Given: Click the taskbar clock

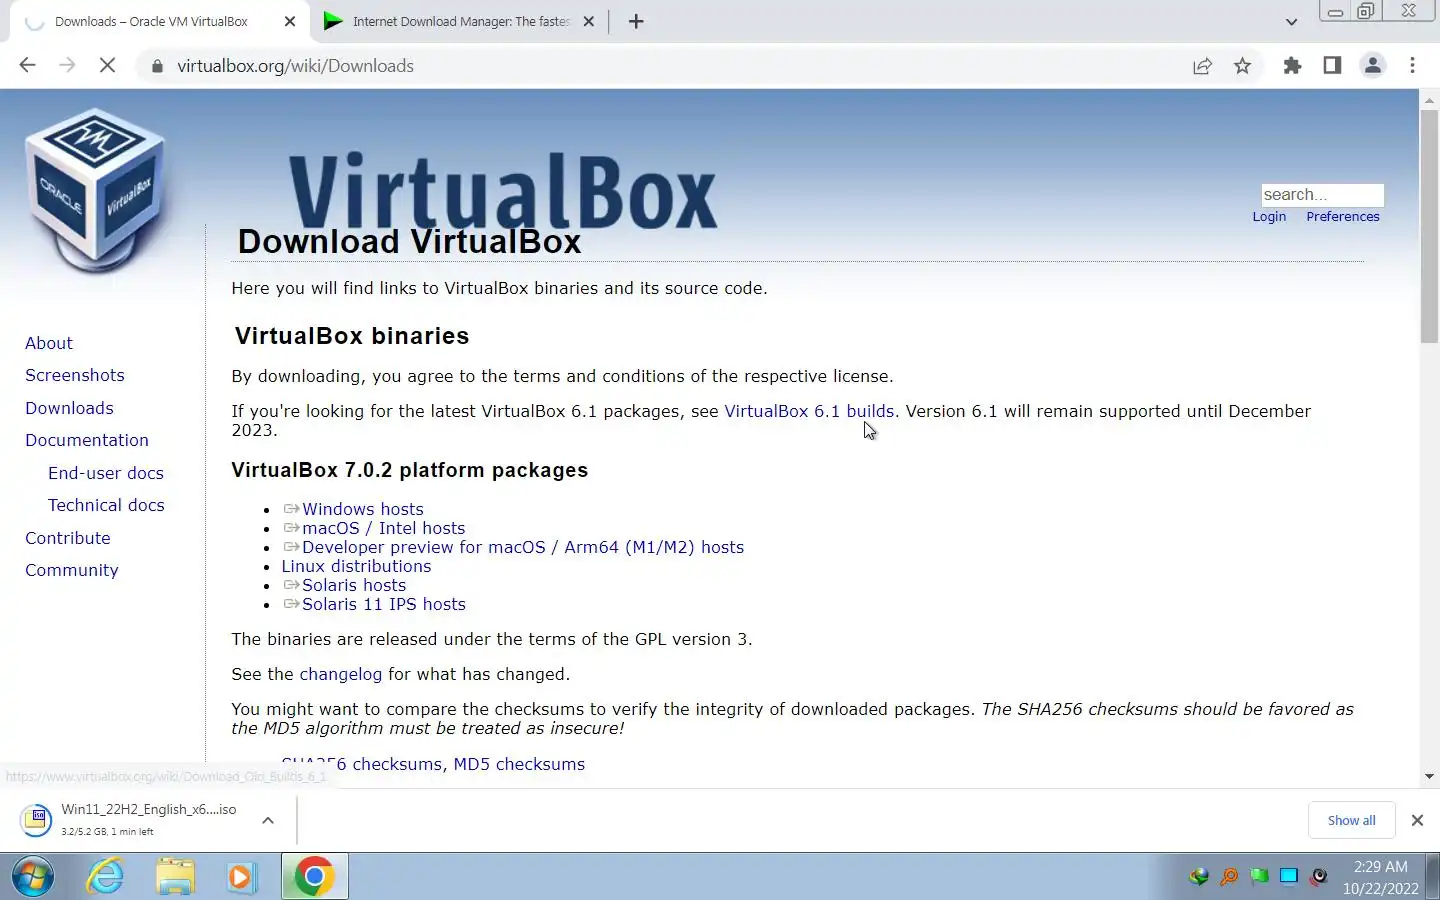Looking at the screenshot, I should tap(1380, 877).
